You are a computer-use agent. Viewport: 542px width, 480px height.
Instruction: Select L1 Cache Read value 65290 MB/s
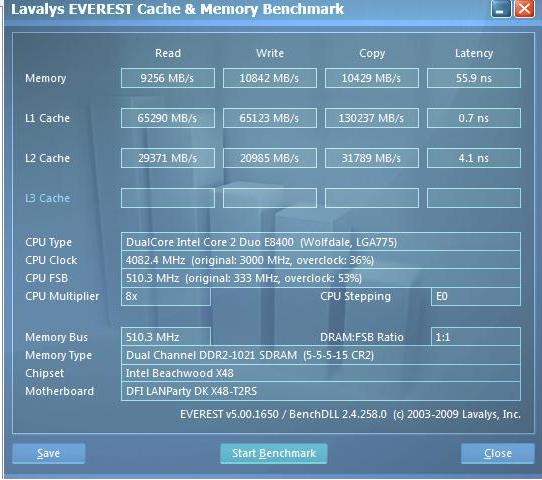point(168,118)
